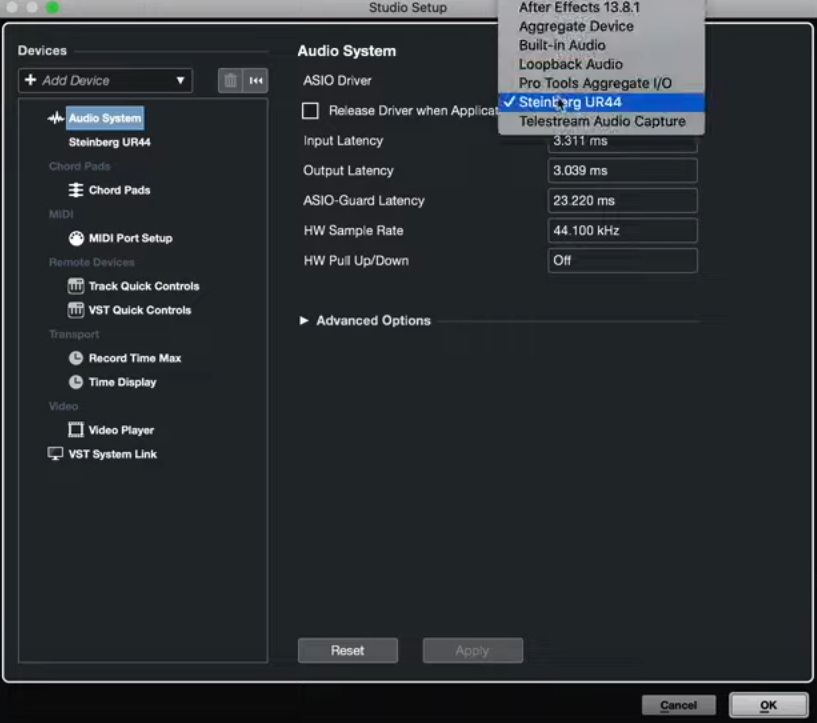The width and height of the screenshot is (817, 723).
Task: Select Time Display entry
Action: click(x=122, y=382)
